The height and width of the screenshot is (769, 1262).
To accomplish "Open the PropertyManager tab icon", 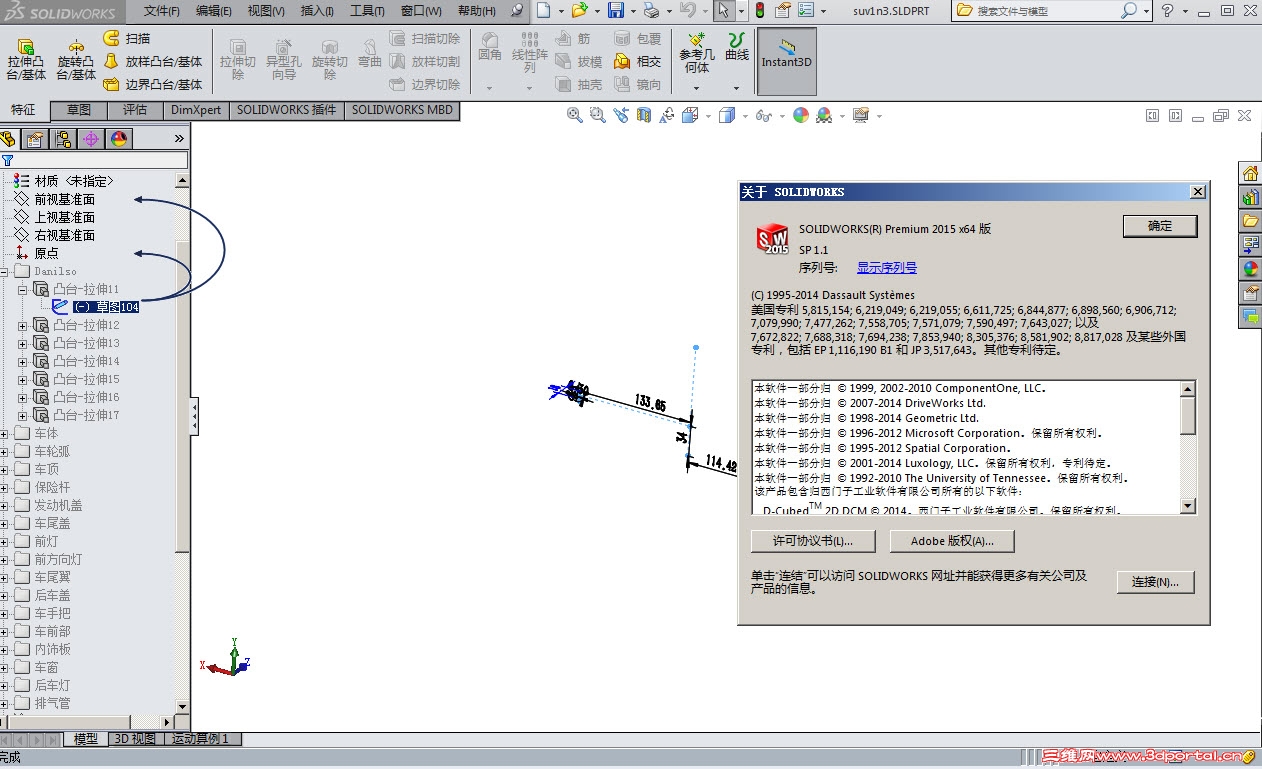I will [35, 139].
